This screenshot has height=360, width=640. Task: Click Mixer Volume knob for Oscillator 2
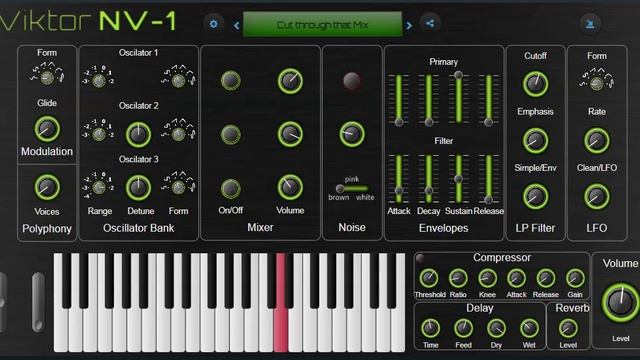pyautogui.click(x=290, y=134)
